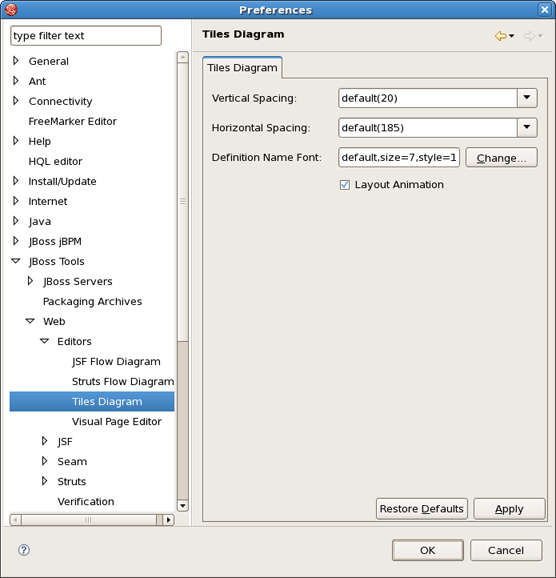This screenshot has height=578, width=556.
Task: Open the back history dropdown arrow
Action: (512, 36)
